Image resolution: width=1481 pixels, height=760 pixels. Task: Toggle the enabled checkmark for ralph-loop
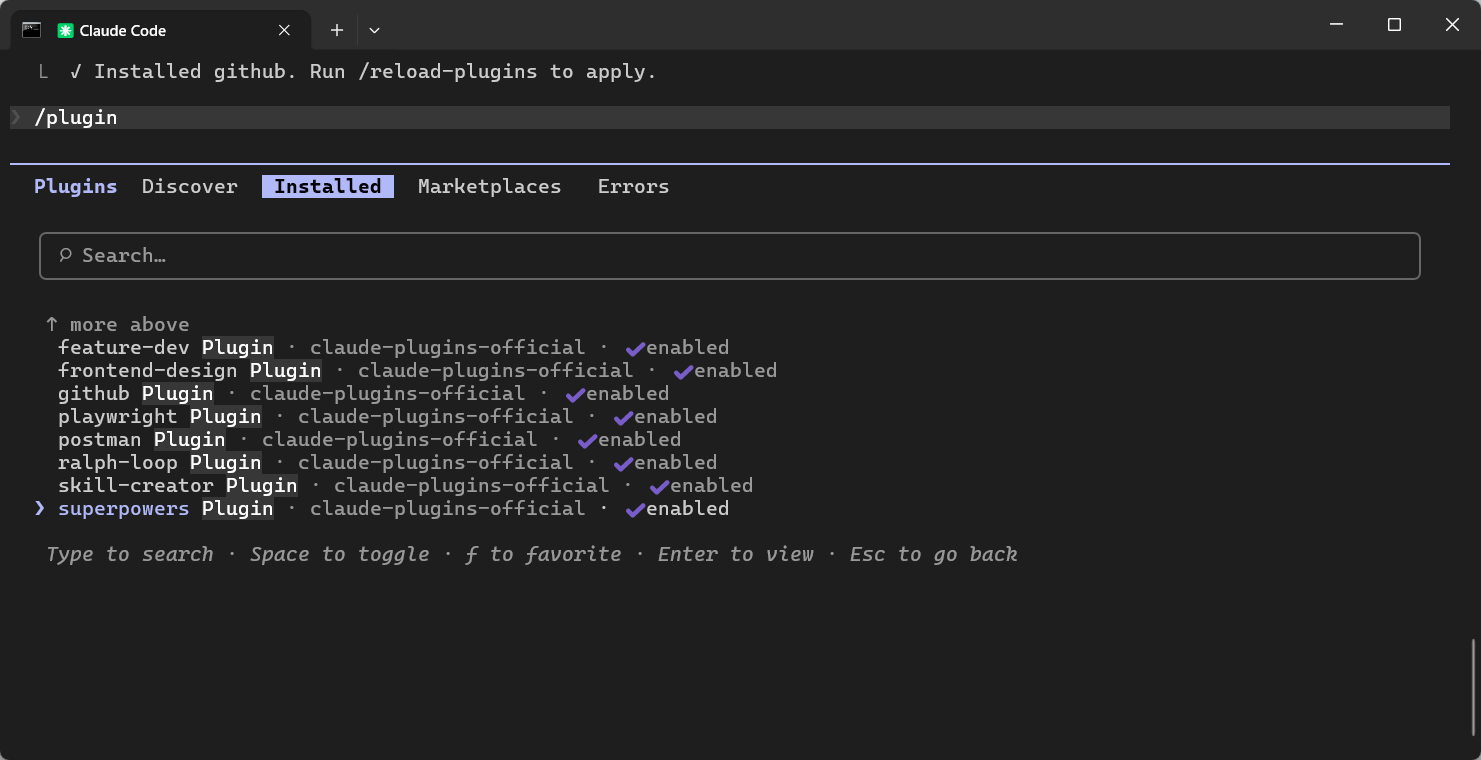point(623,463)
